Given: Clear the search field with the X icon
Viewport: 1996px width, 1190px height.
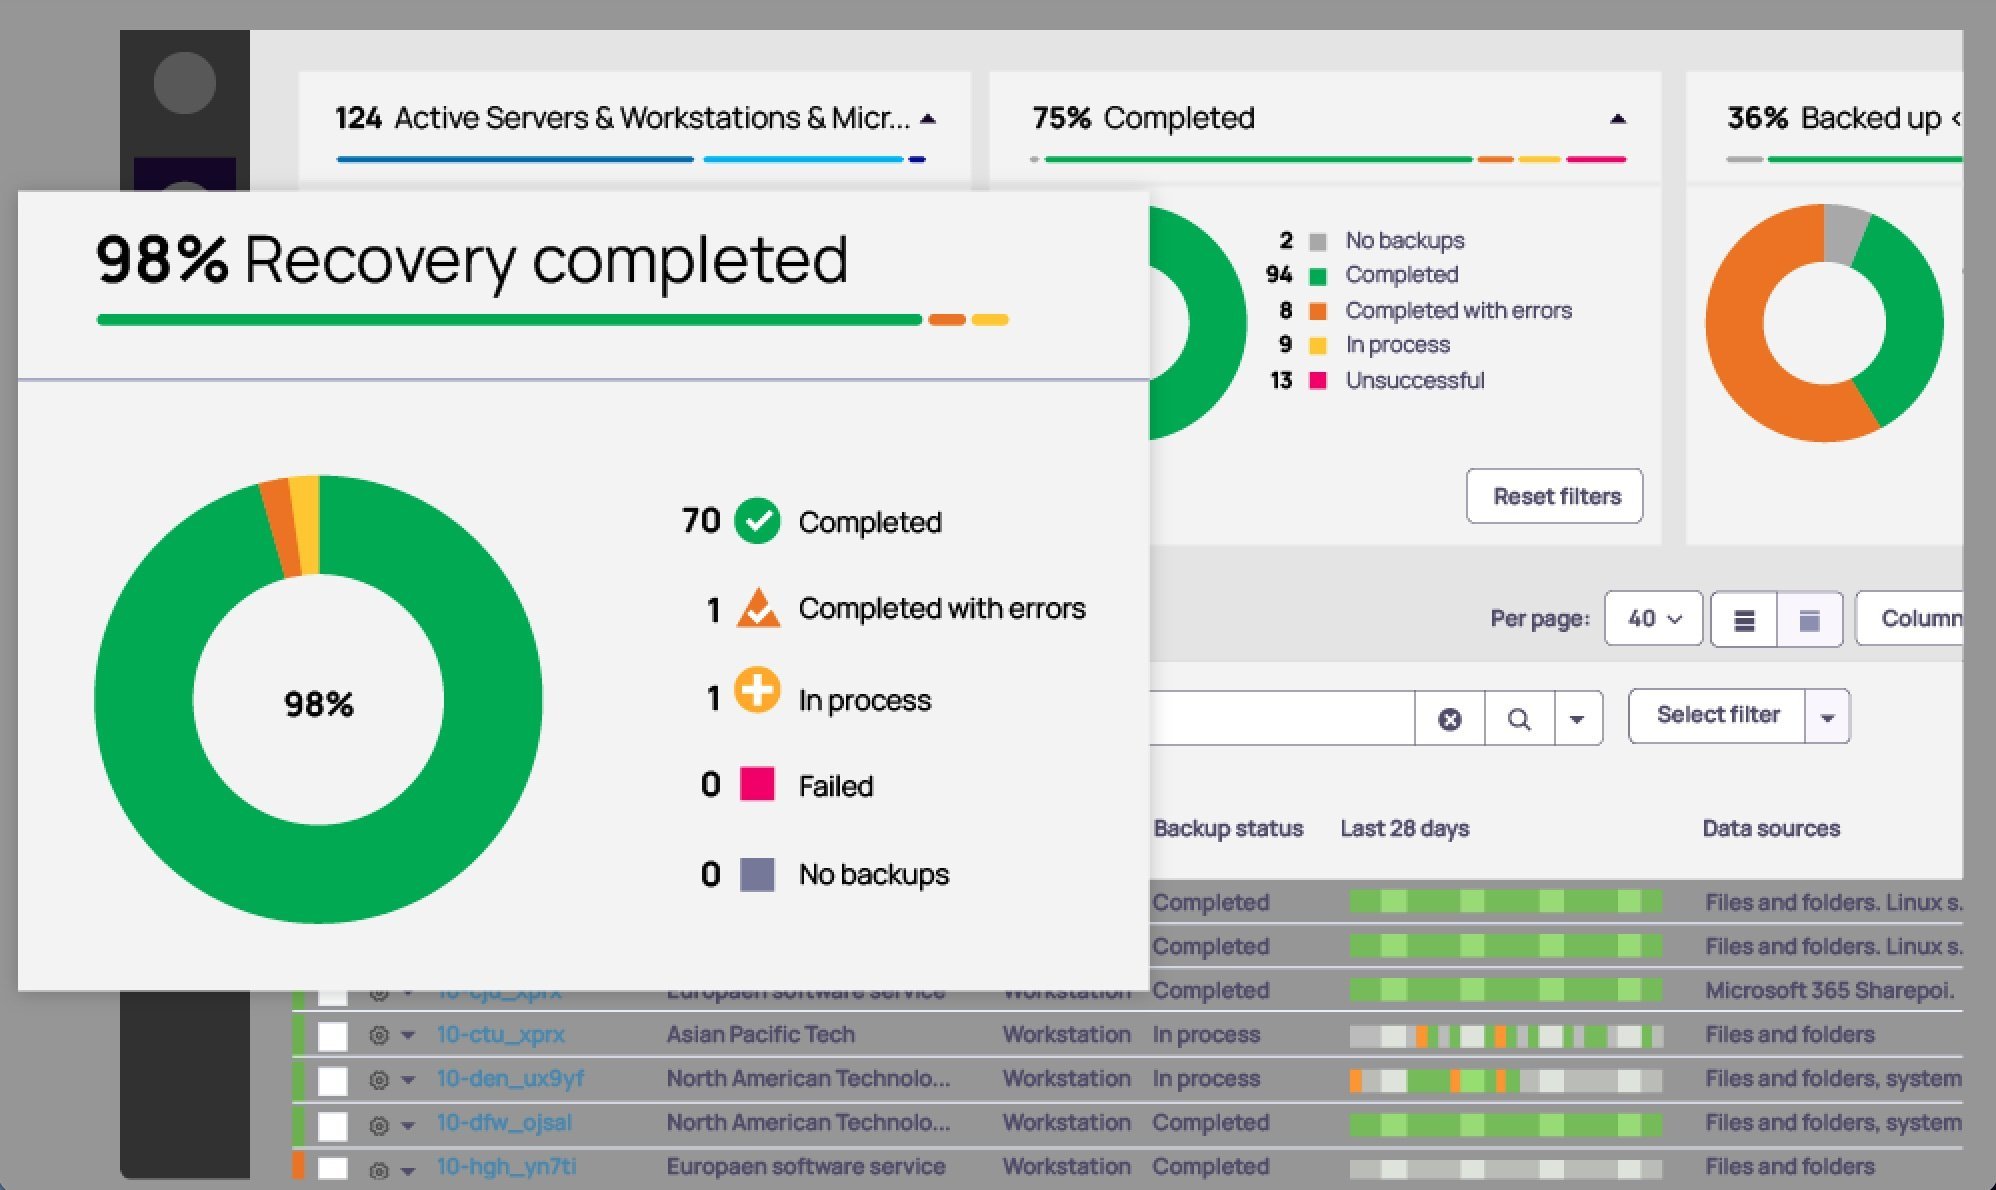Looking at the screenshot, I should 1449,718.
